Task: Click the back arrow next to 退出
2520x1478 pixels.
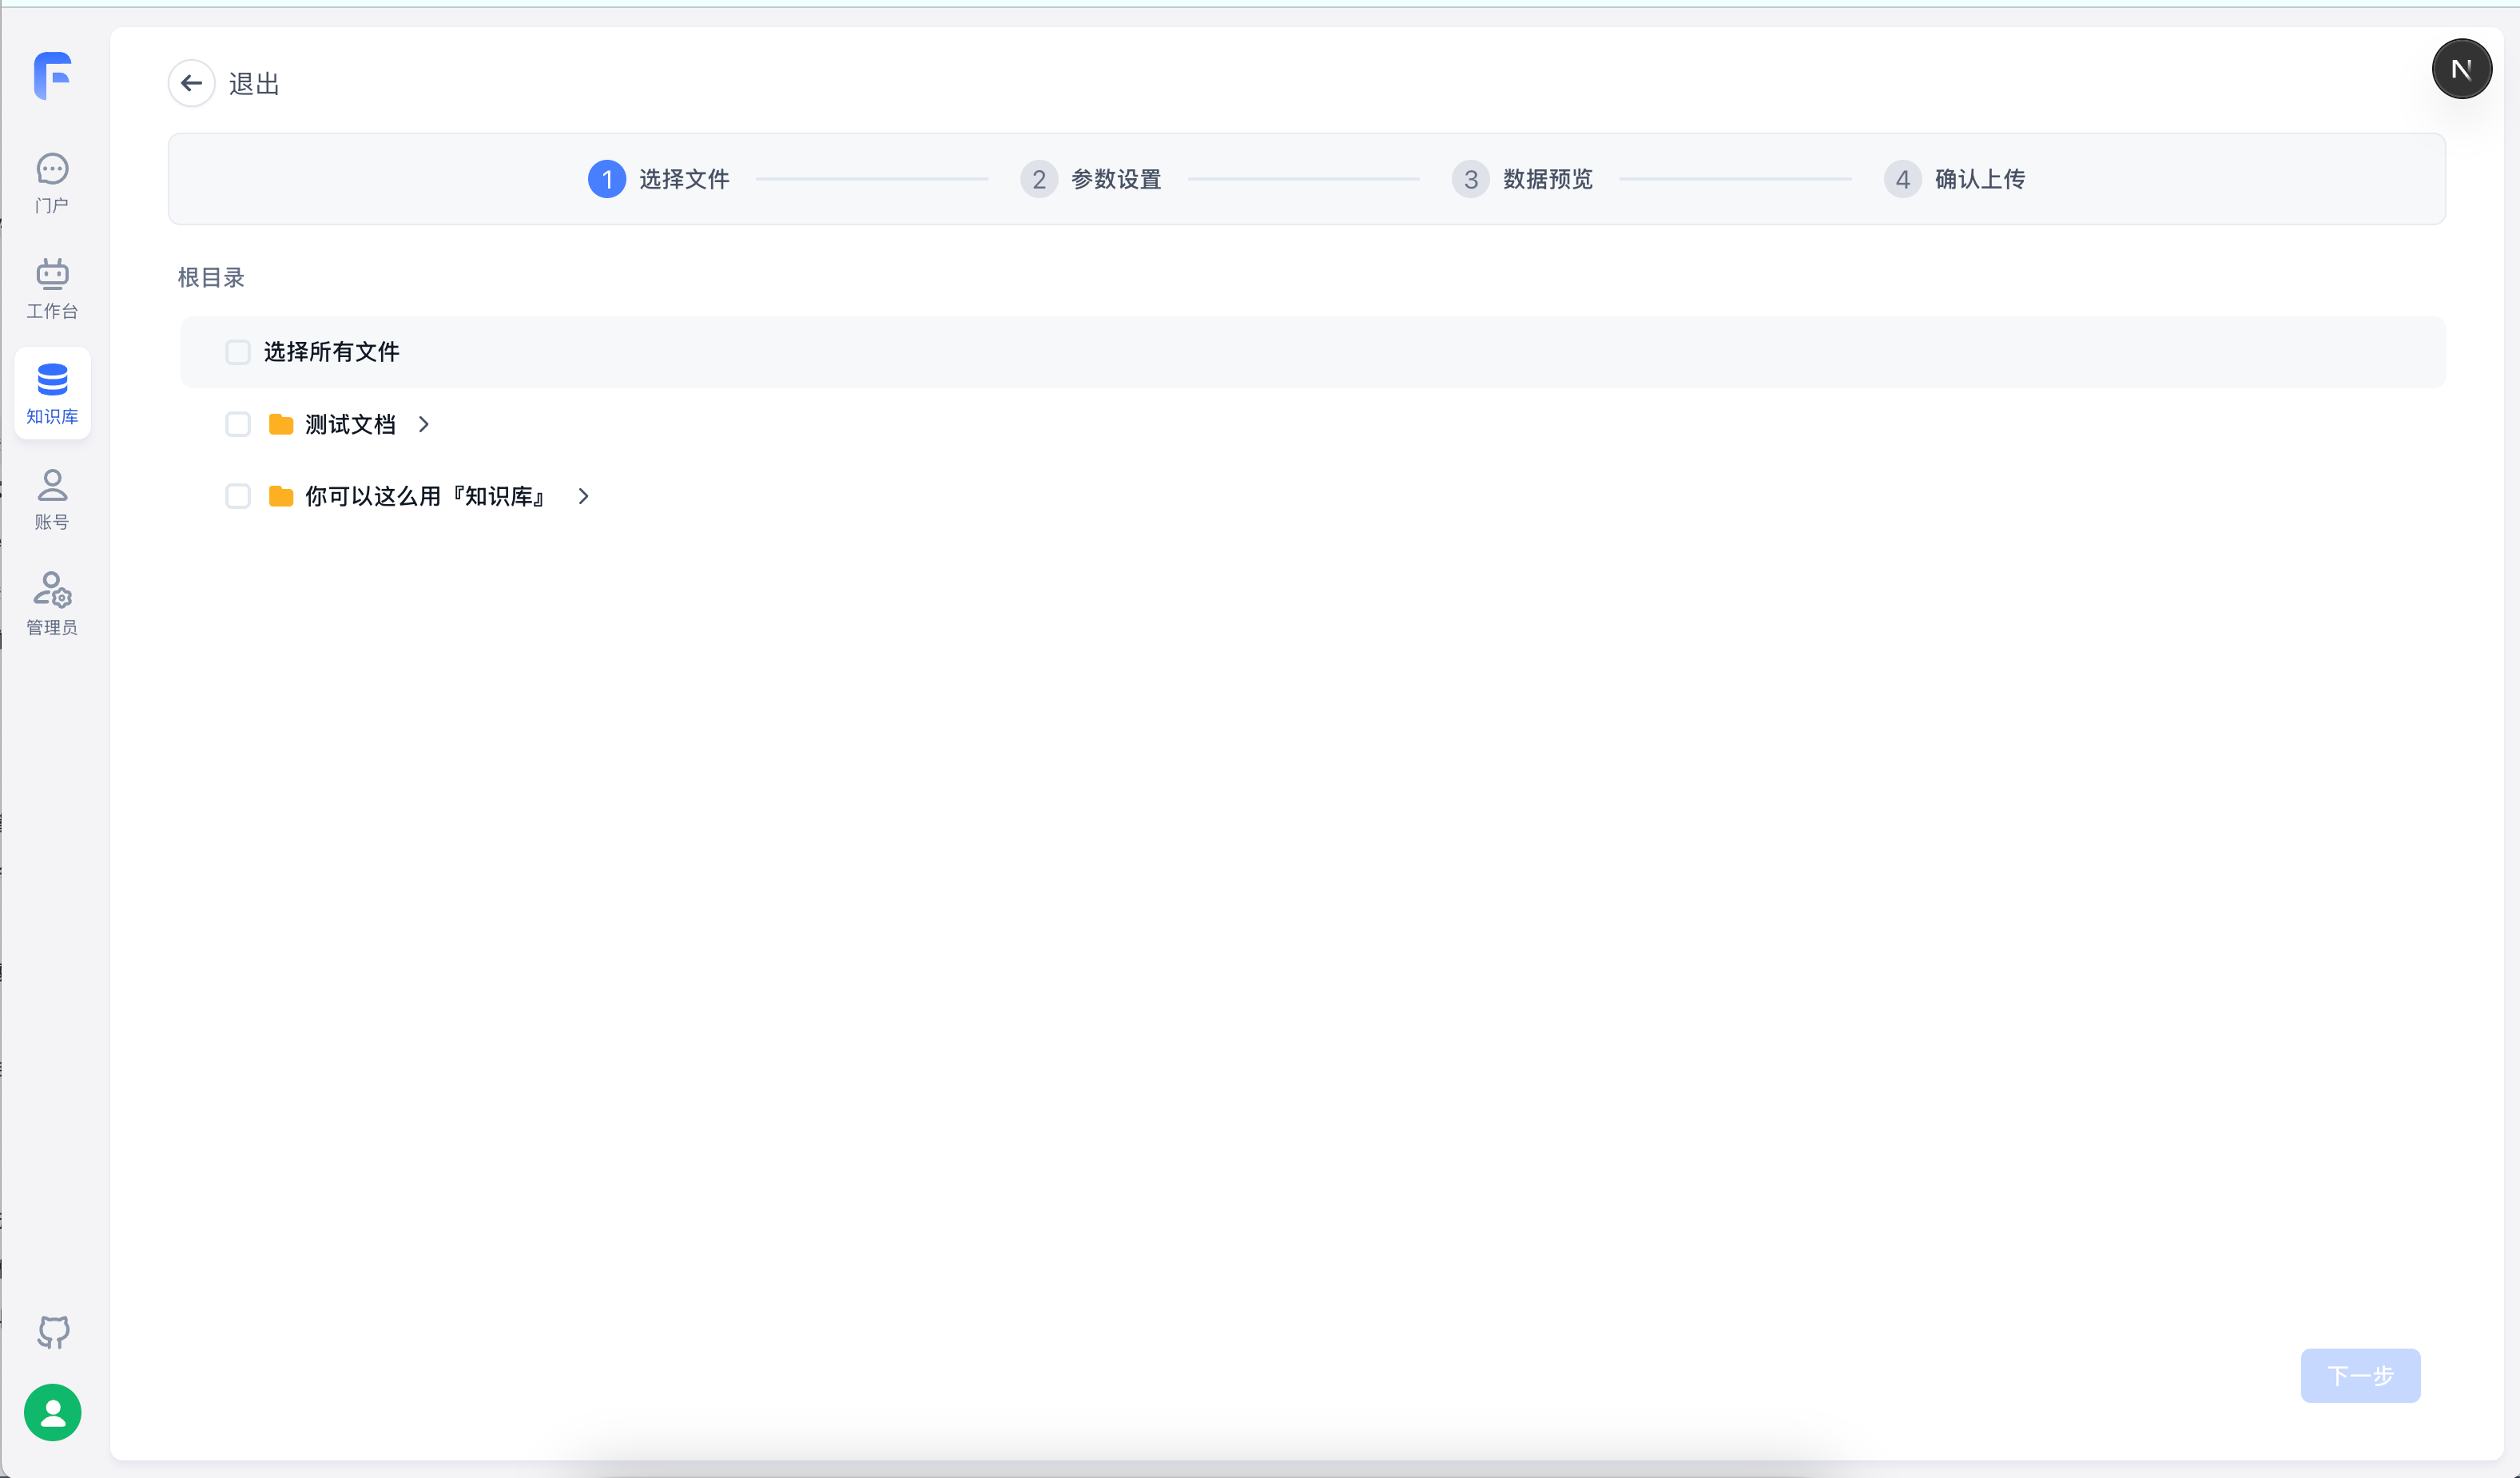Action: point(191,83)
